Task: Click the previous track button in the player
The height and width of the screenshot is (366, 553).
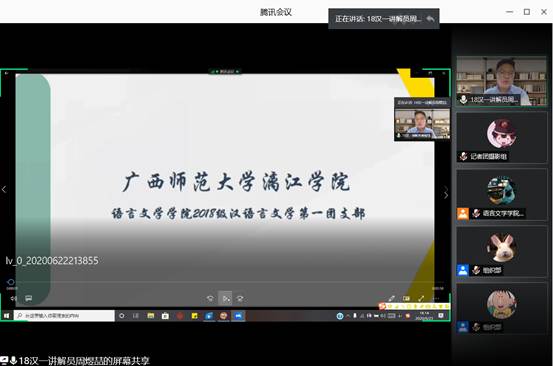Action: (x=210, y=299)
